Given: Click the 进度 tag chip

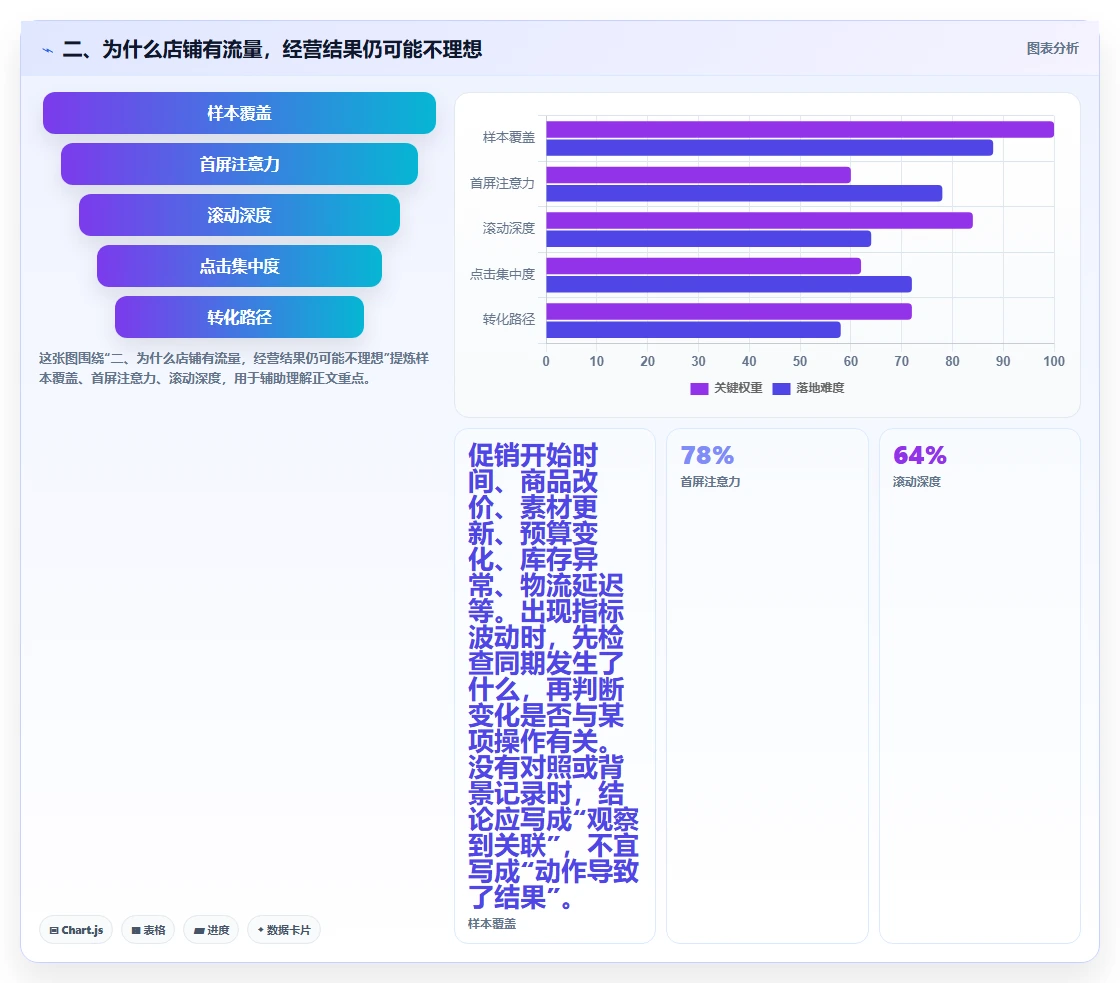Looking at the screenshot, I should click(211, 930).
